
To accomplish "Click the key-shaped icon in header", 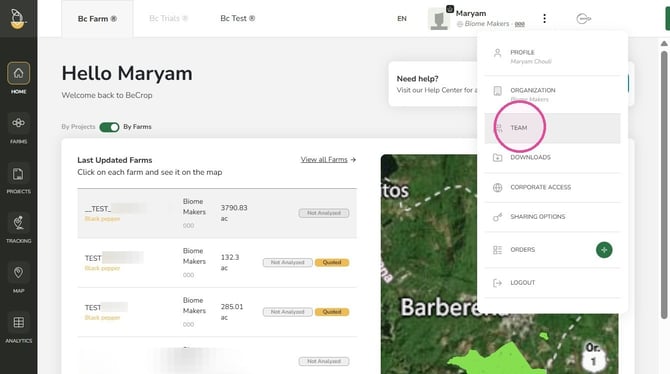I will [x=584, y=18].
